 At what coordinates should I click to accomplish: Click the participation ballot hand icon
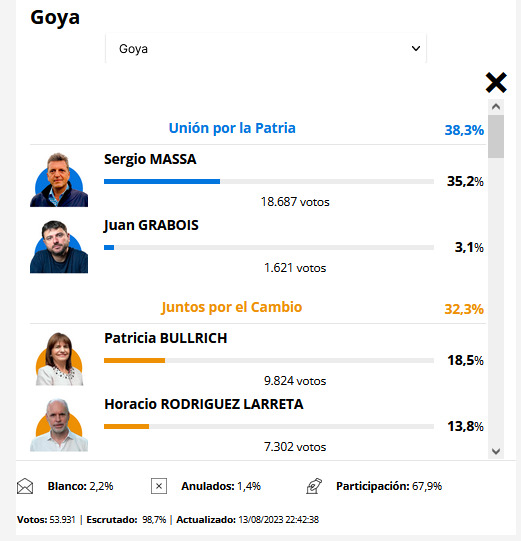314,486
